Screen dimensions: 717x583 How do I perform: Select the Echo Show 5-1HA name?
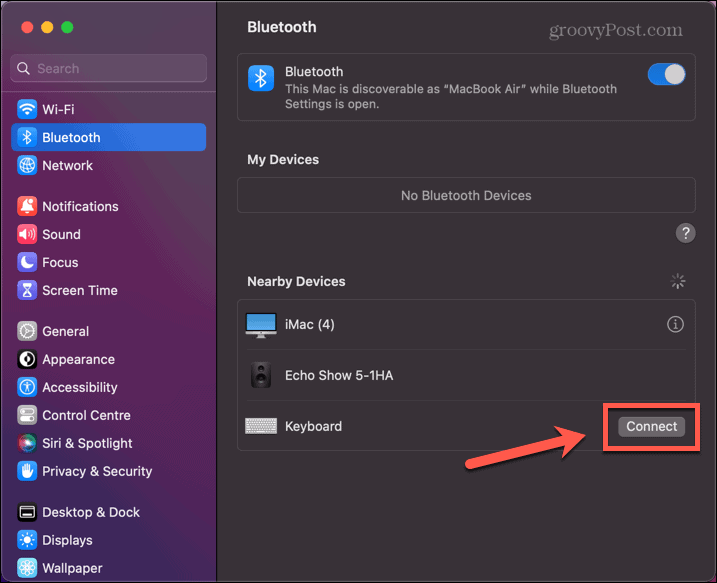(x=339, y=375)
